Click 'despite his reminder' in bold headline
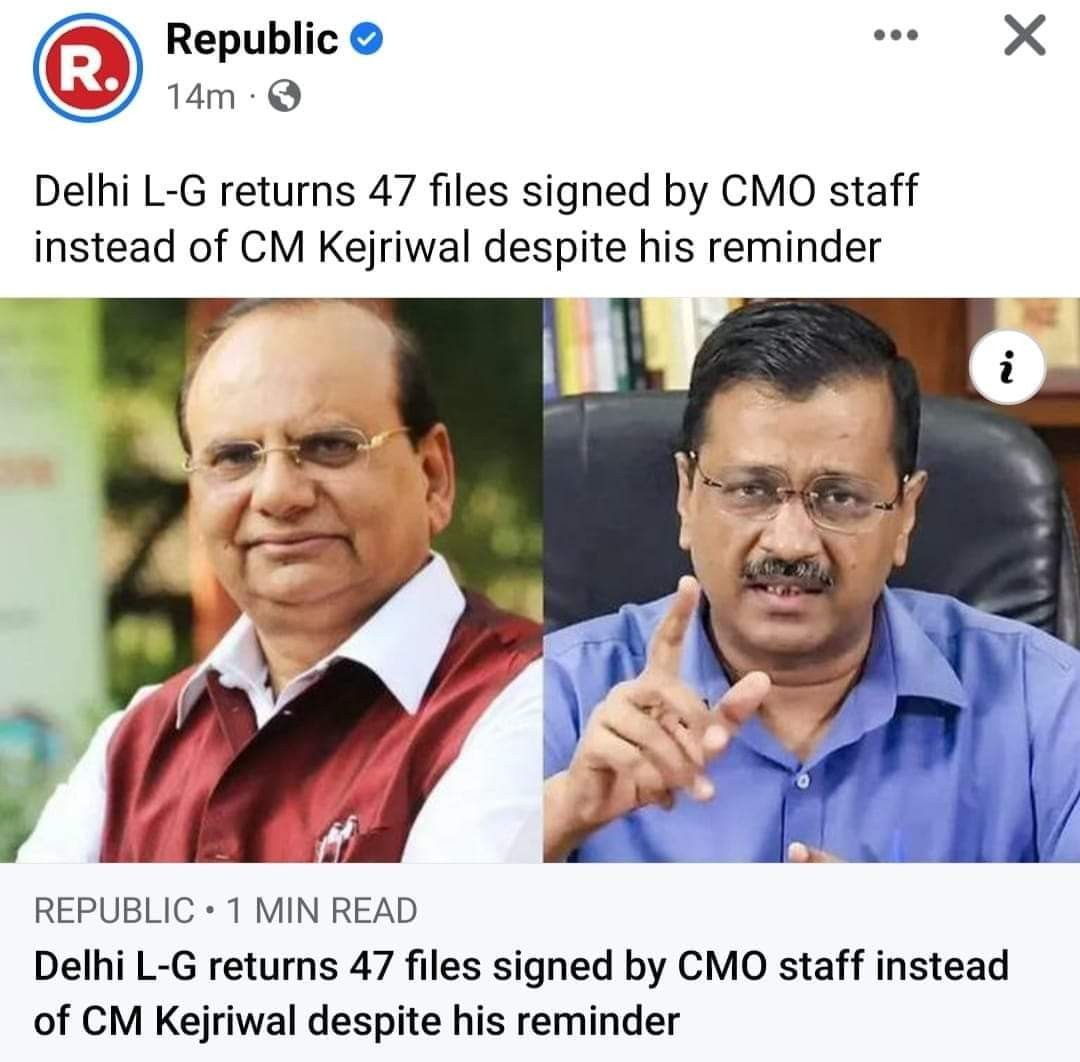This screenshot has height=1062, width=1080. pos(493,1021)
